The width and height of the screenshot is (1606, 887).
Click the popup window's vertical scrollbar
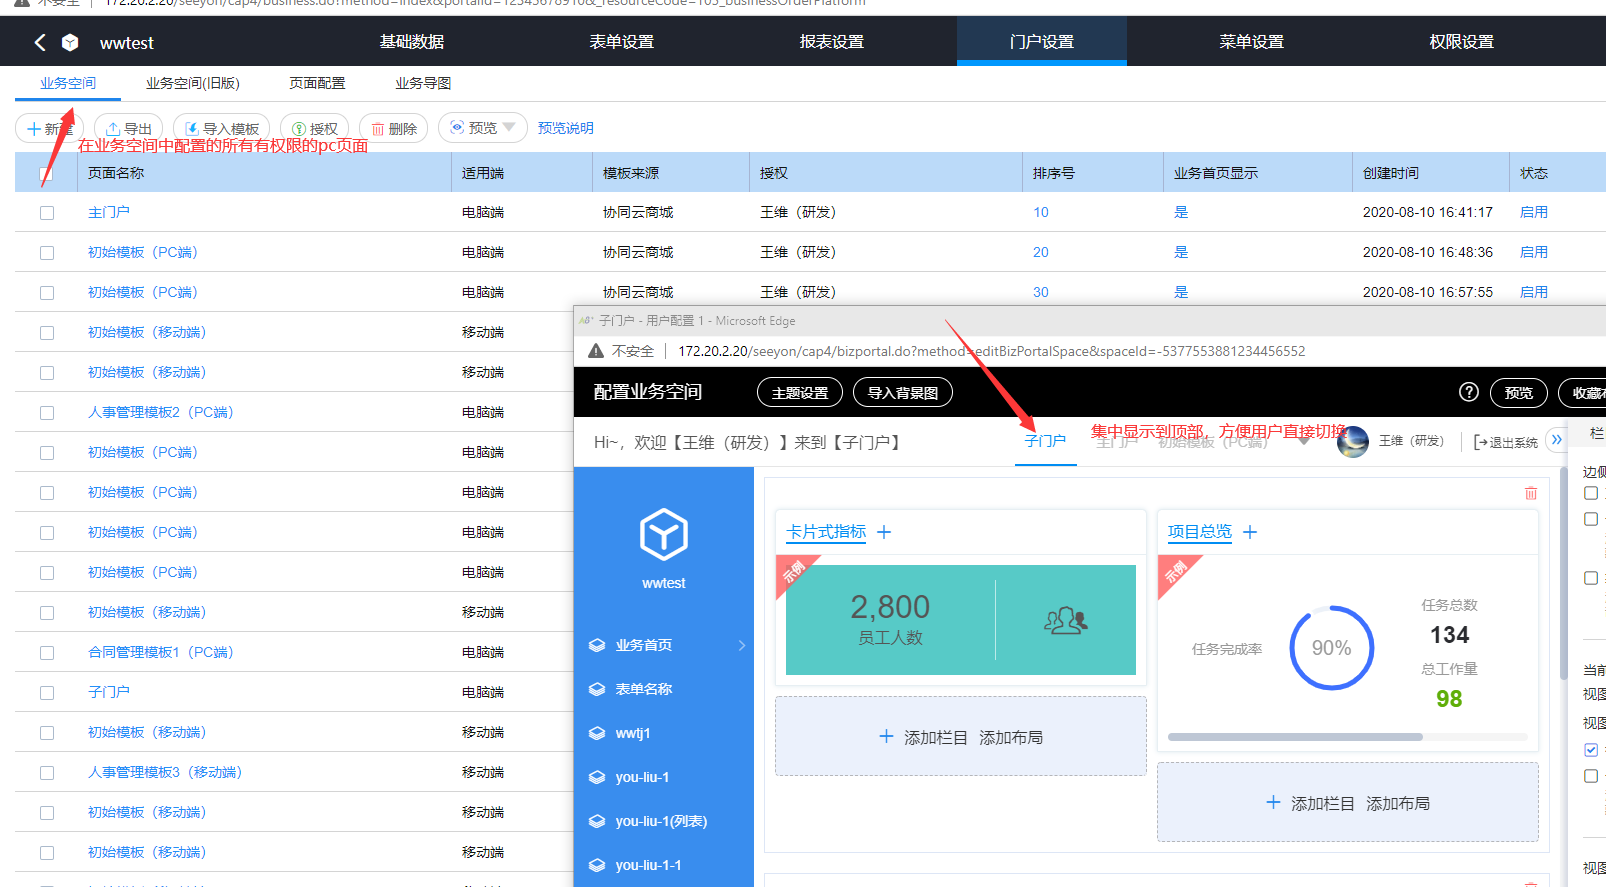pyautogui.click(x=1564, y=575)
